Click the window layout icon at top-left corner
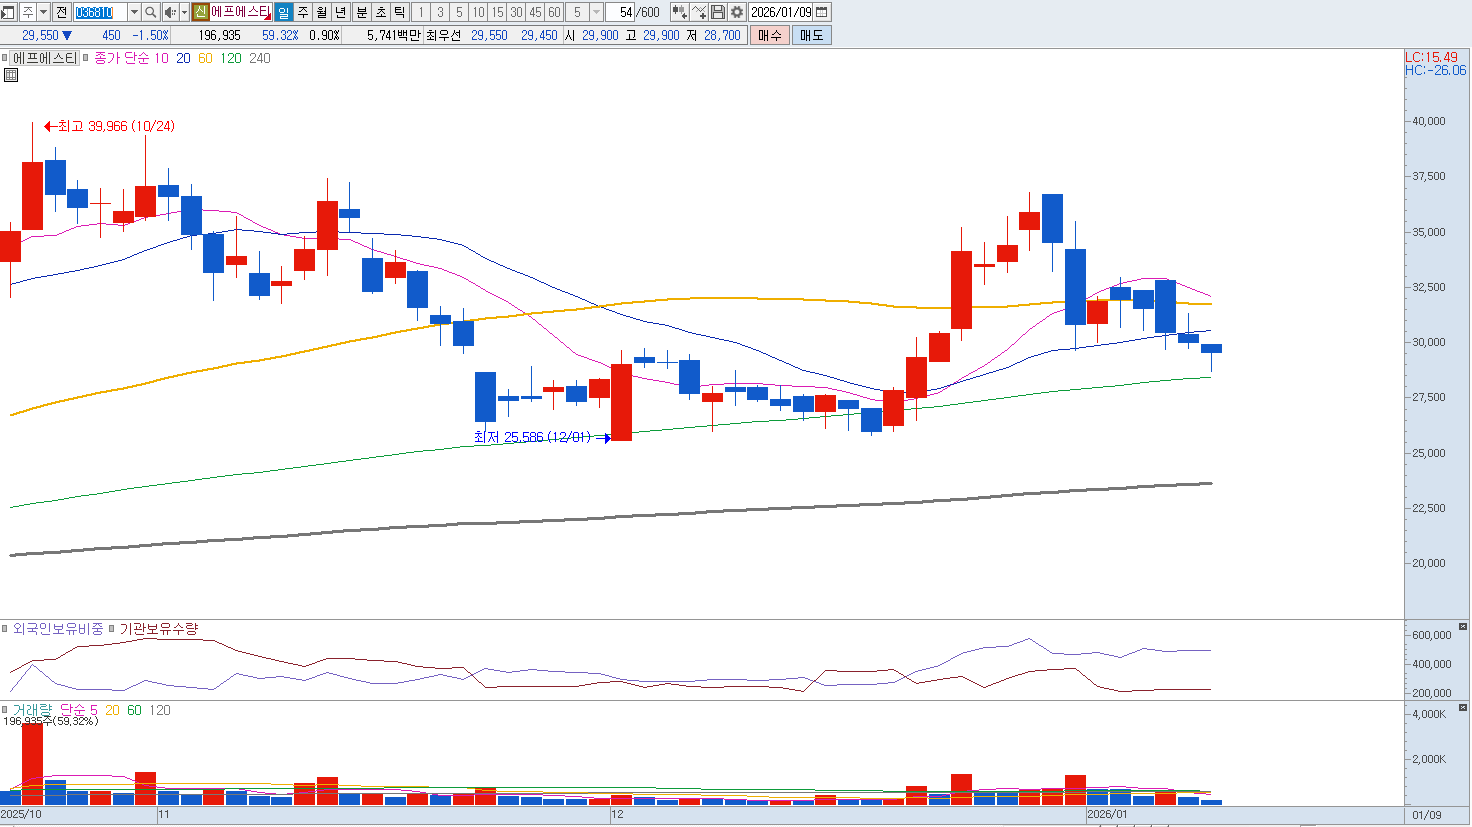The width and height of the screenshot is (1472, 827). pos(8,12)
